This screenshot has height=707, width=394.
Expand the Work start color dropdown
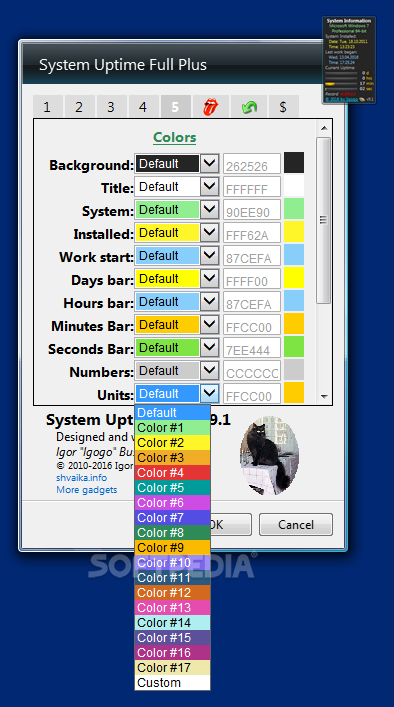coord(210,255)
